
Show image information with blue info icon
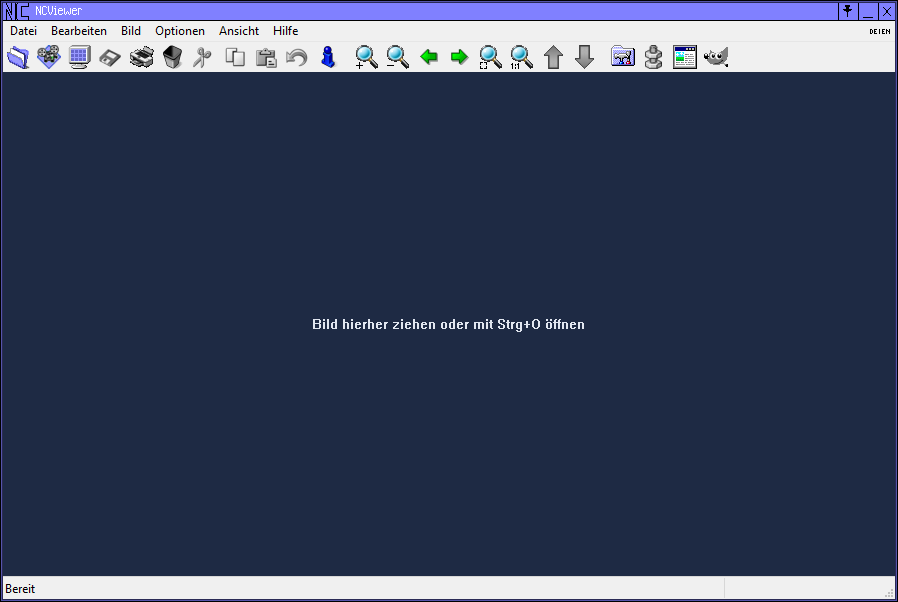coord(328,57)
